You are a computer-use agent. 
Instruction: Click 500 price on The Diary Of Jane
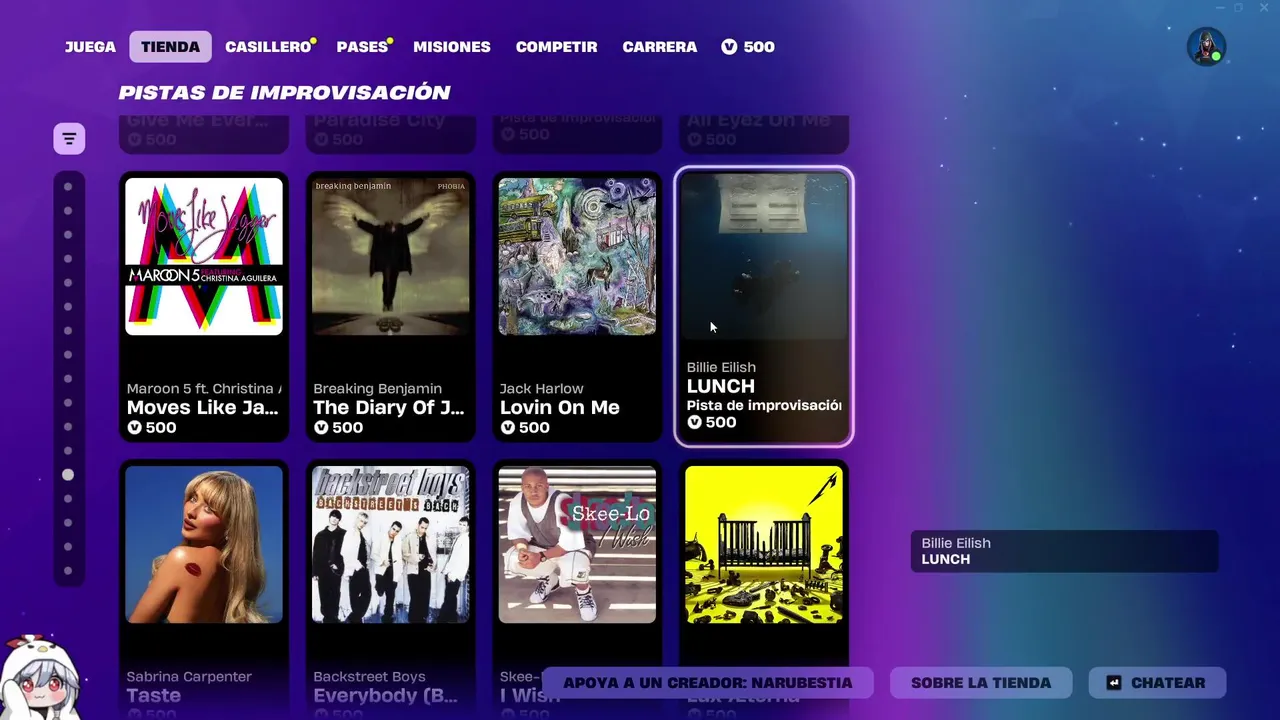coord(338,428)
